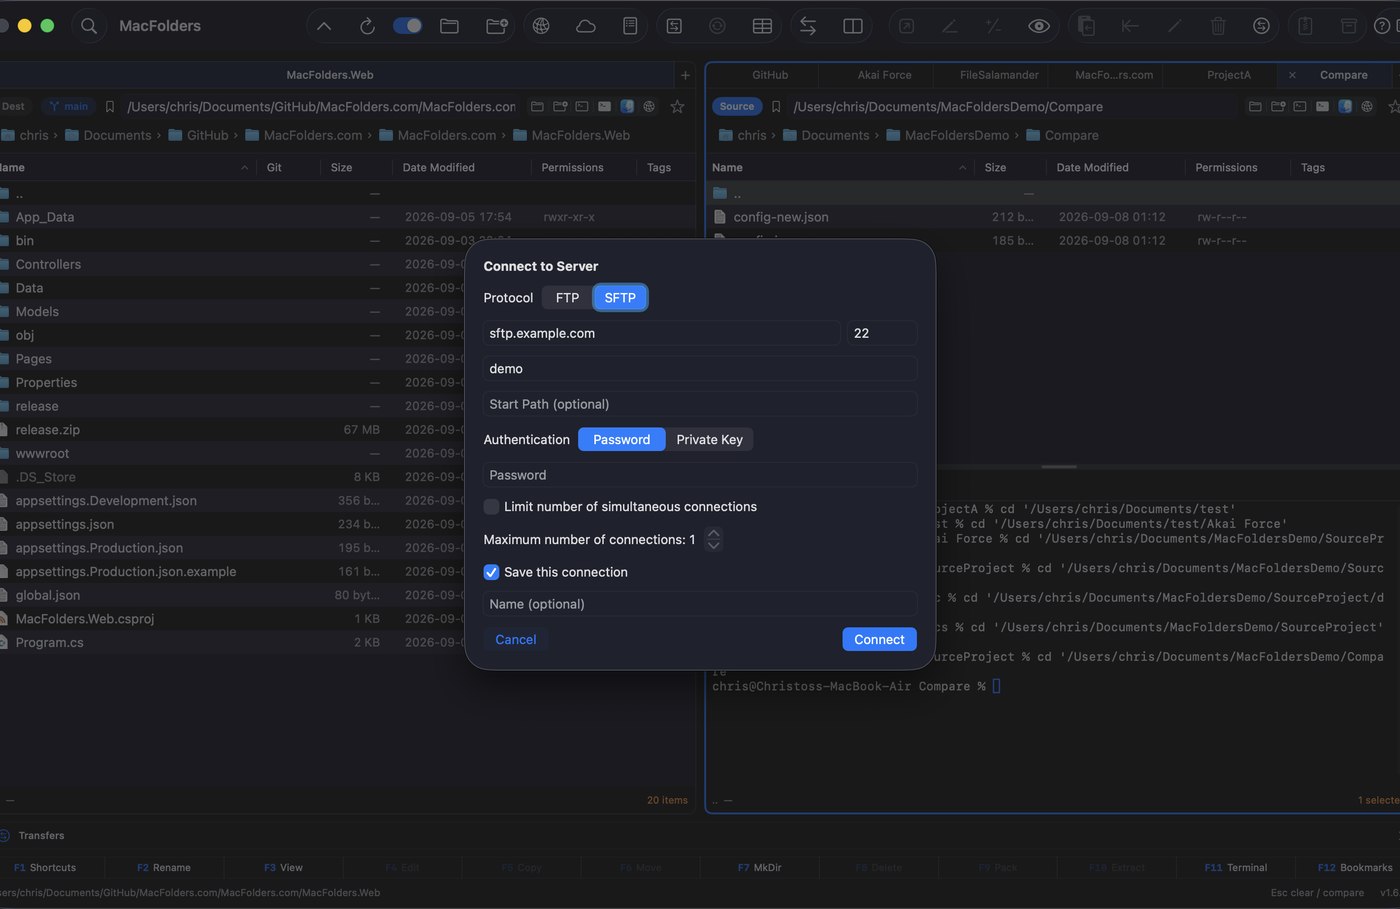Click the document list toolbar icon
This screenshot has height=909, width=1400.
pyautogui.click(x=630, y=26)
